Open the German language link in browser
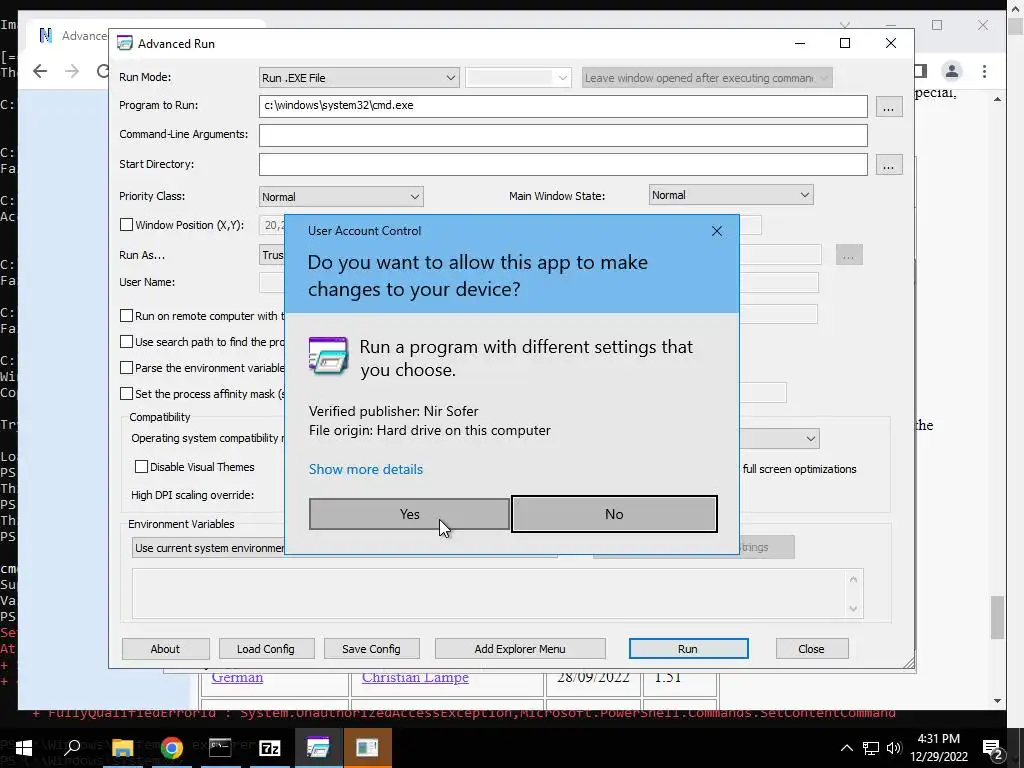1024x768 pixels. [x=237, y=677]
